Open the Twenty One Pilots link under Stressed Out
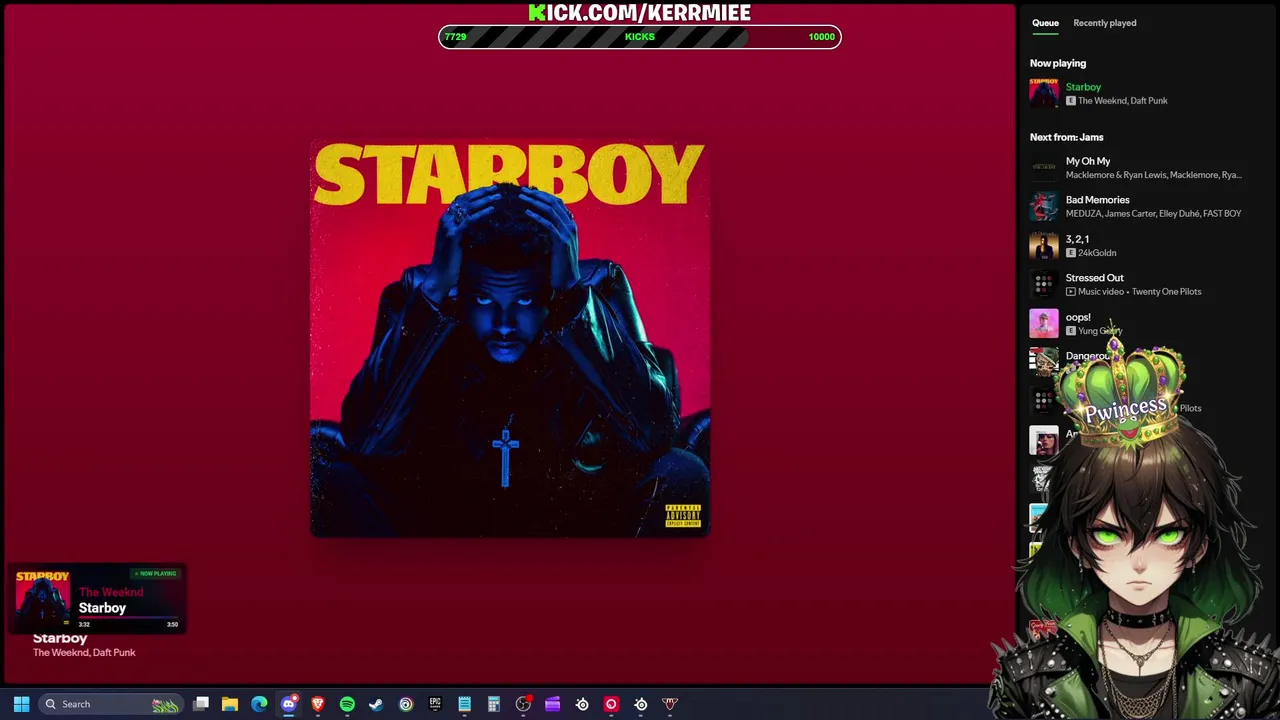 pyautogui.click(x=1167, y=292)
